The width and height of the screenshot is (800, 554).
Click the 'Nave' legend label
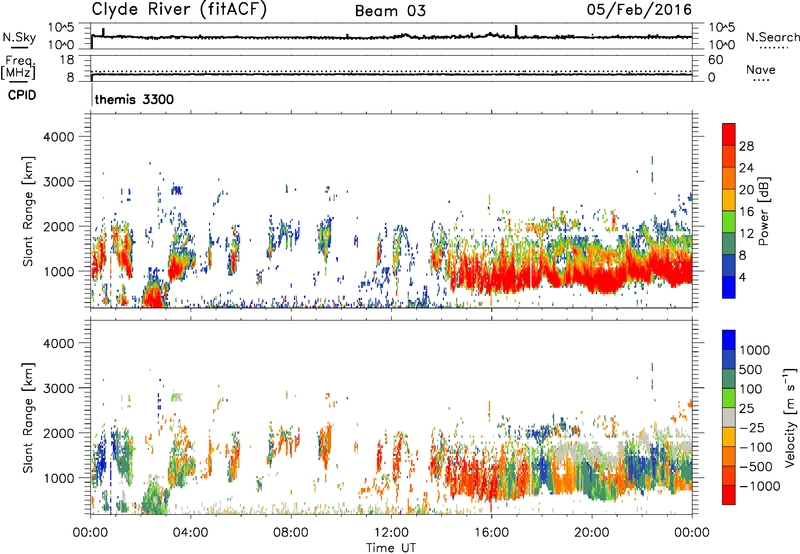click(x=761, y=70)
